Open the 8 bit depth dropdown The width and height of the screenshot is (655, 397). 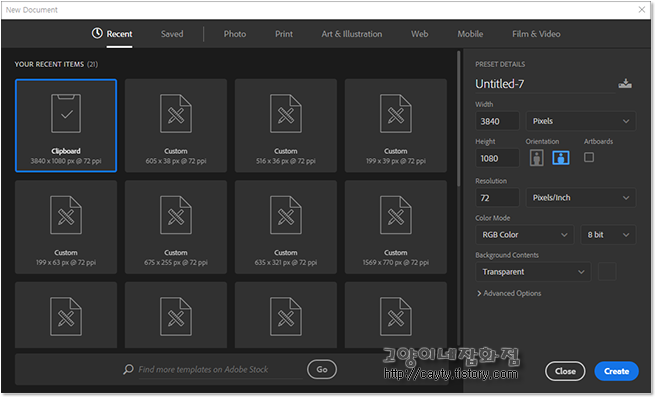pyautogui.click(x=608, y=235)
